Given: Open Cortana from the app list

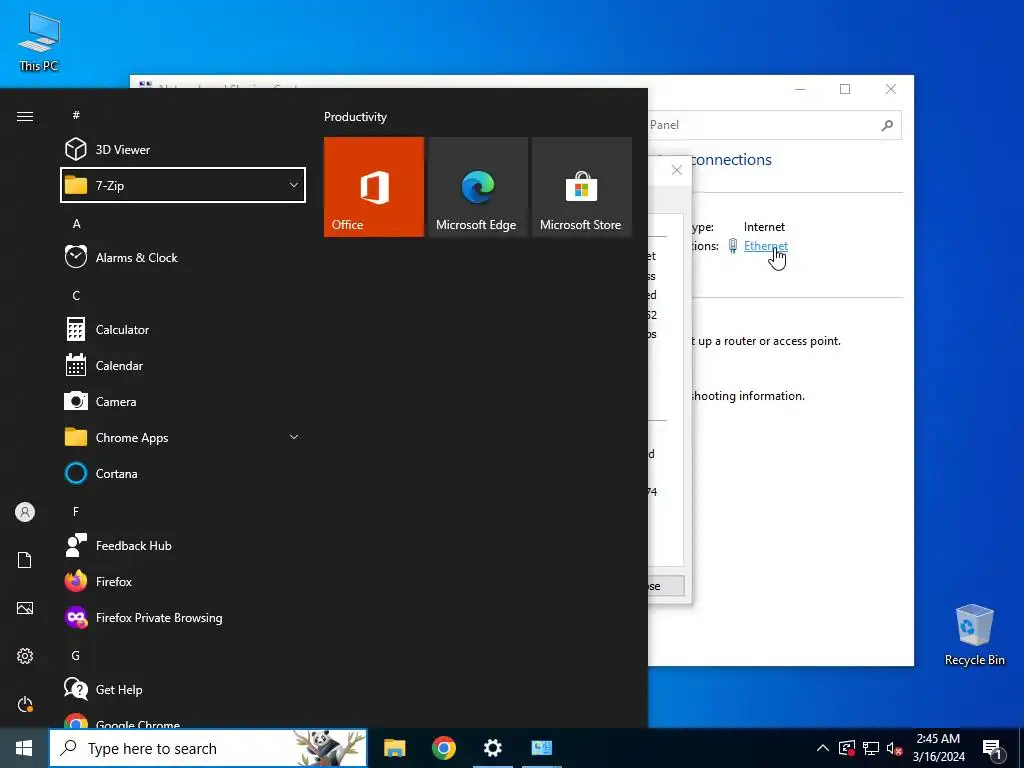Looking at the screenshot, I should tap(183, 473).
